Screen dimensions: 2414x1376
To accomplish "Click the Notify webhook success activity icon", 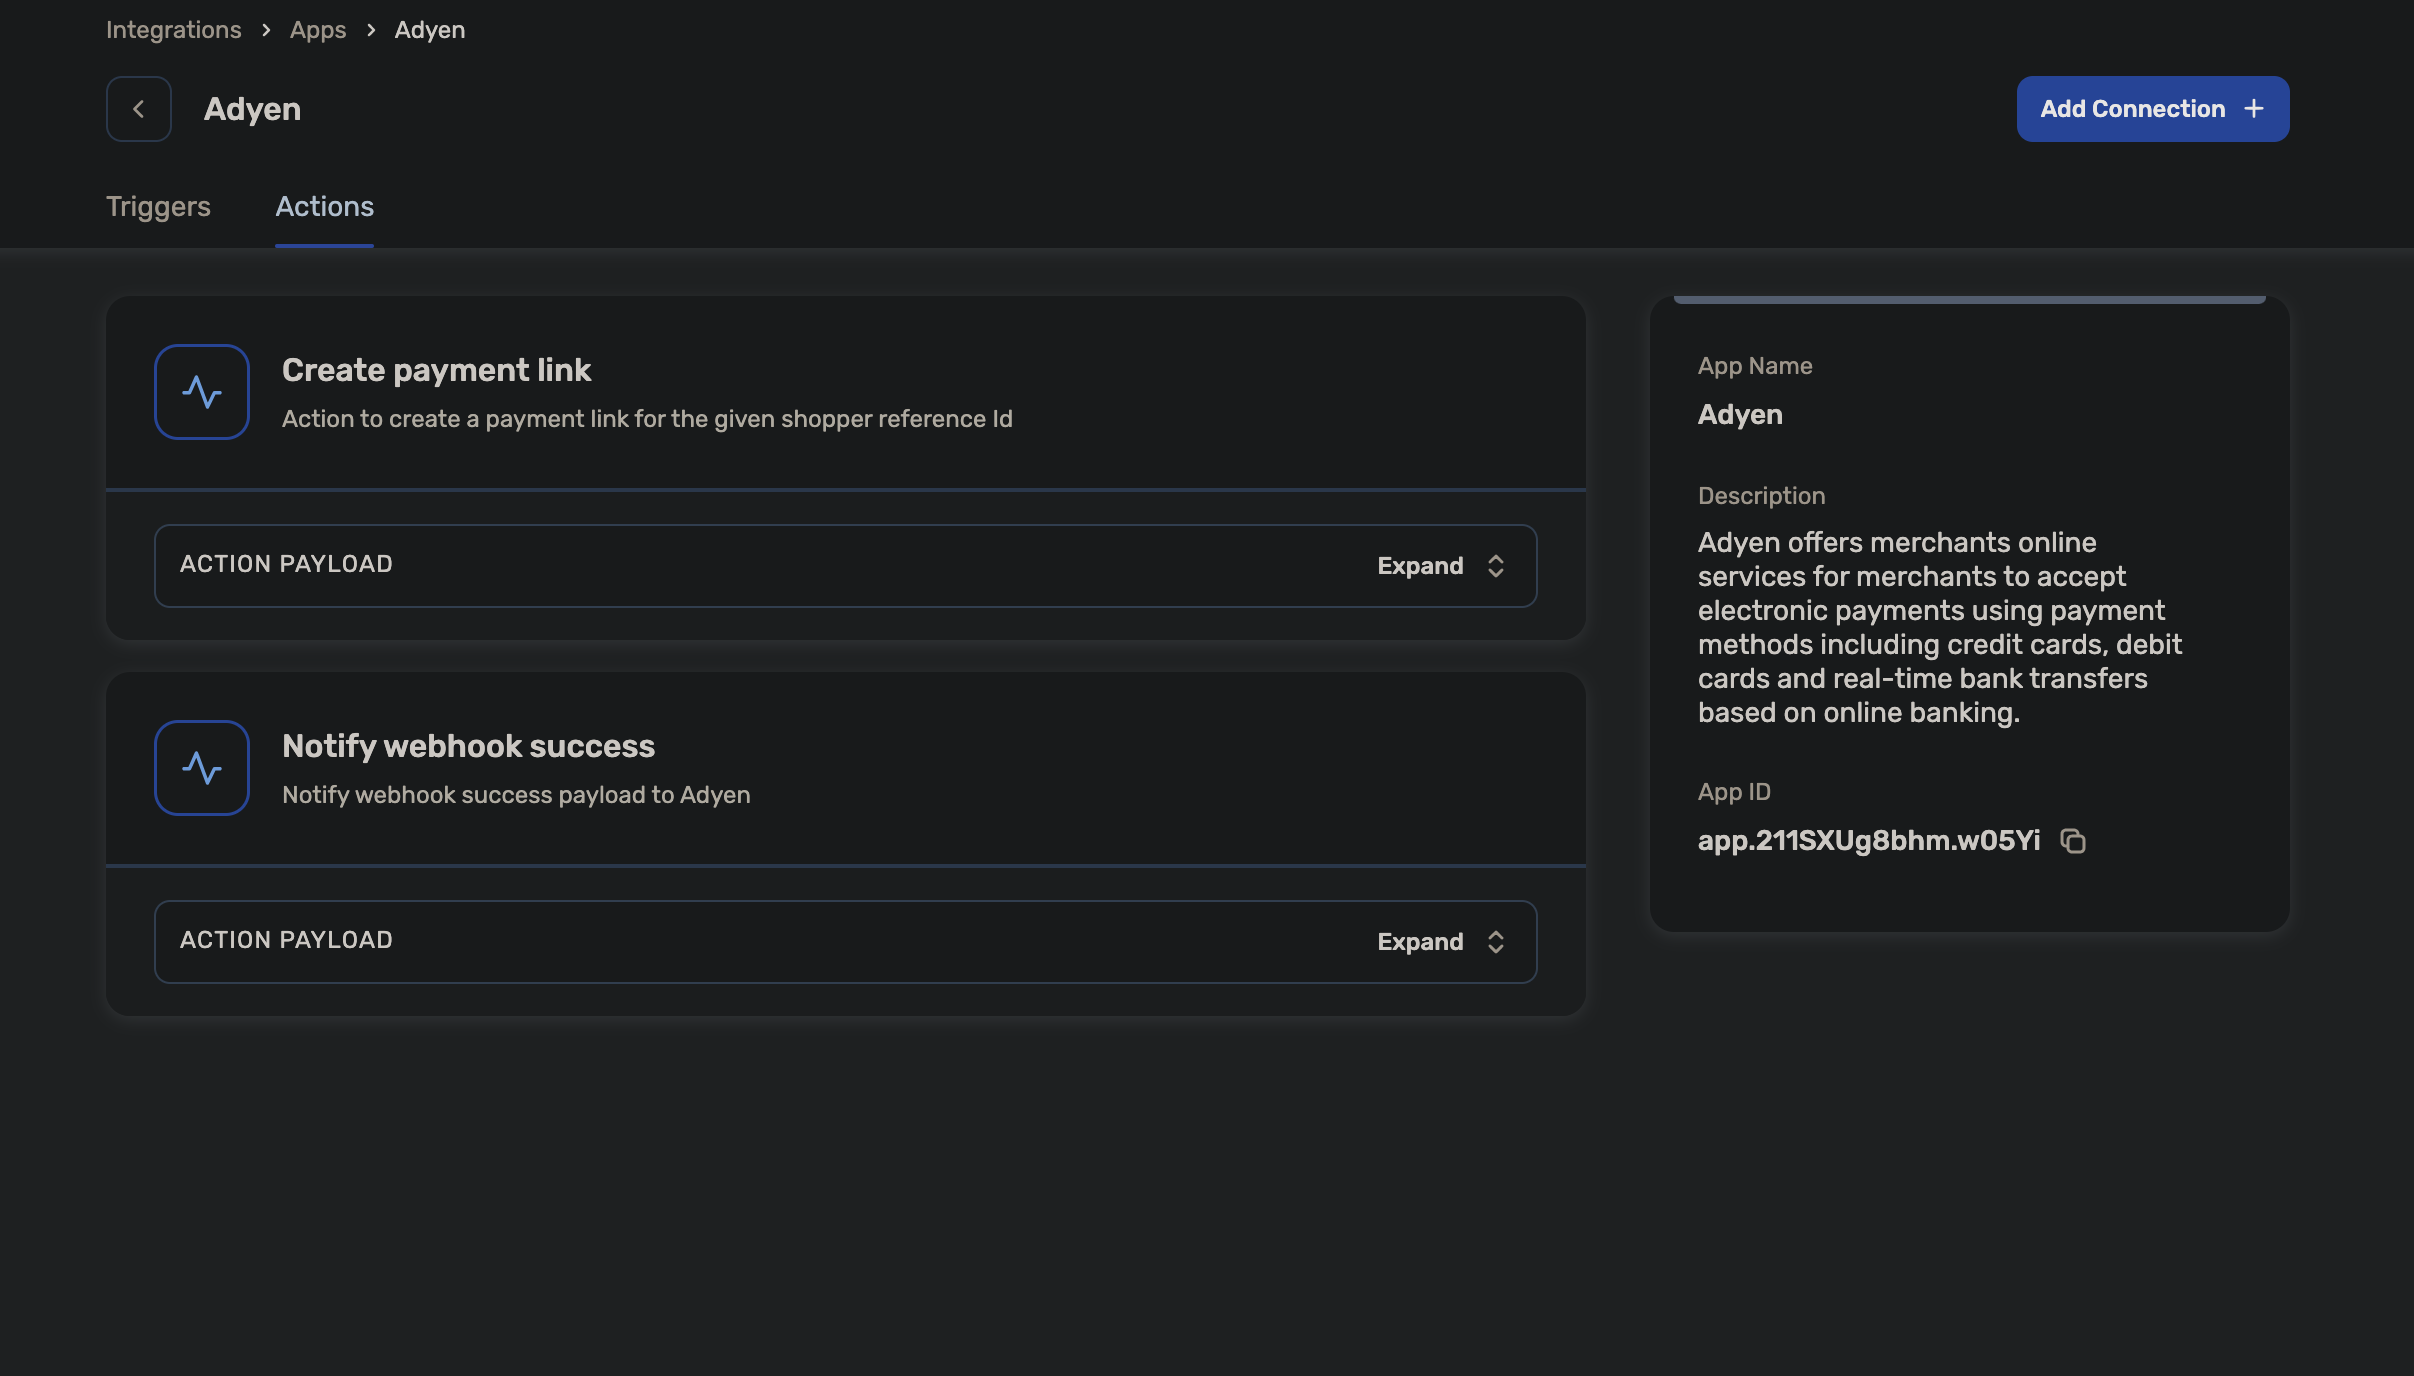I will [202, 768].
